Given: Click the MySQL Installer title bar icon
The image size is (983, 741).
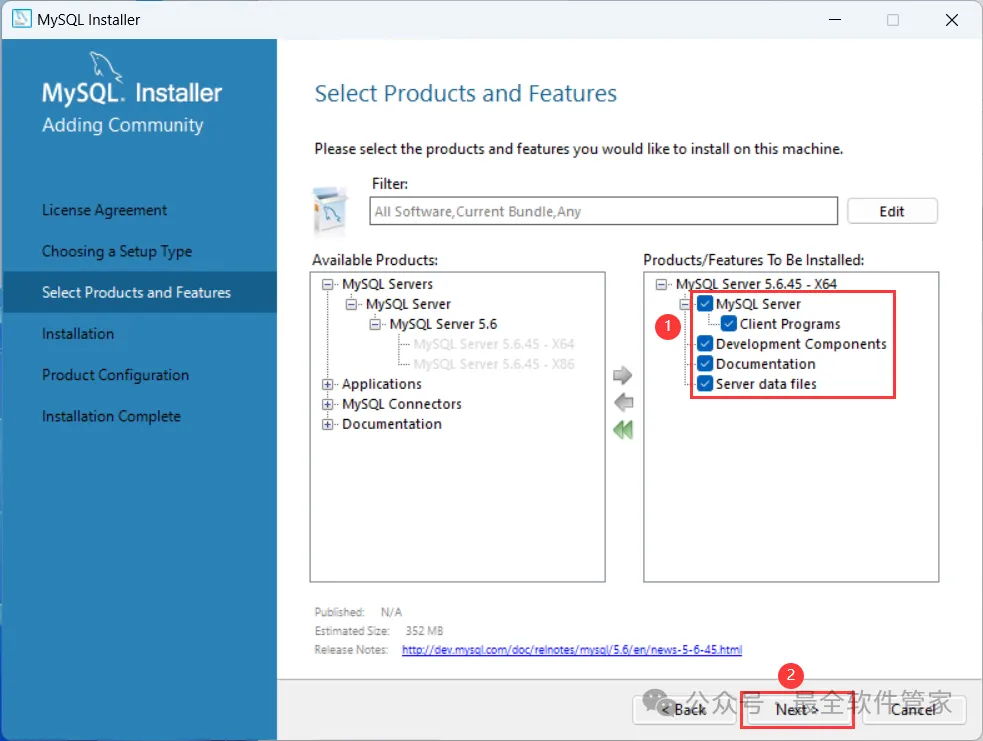Looking at the screenshot, I should pyautogui.click(x=21, y=19).
